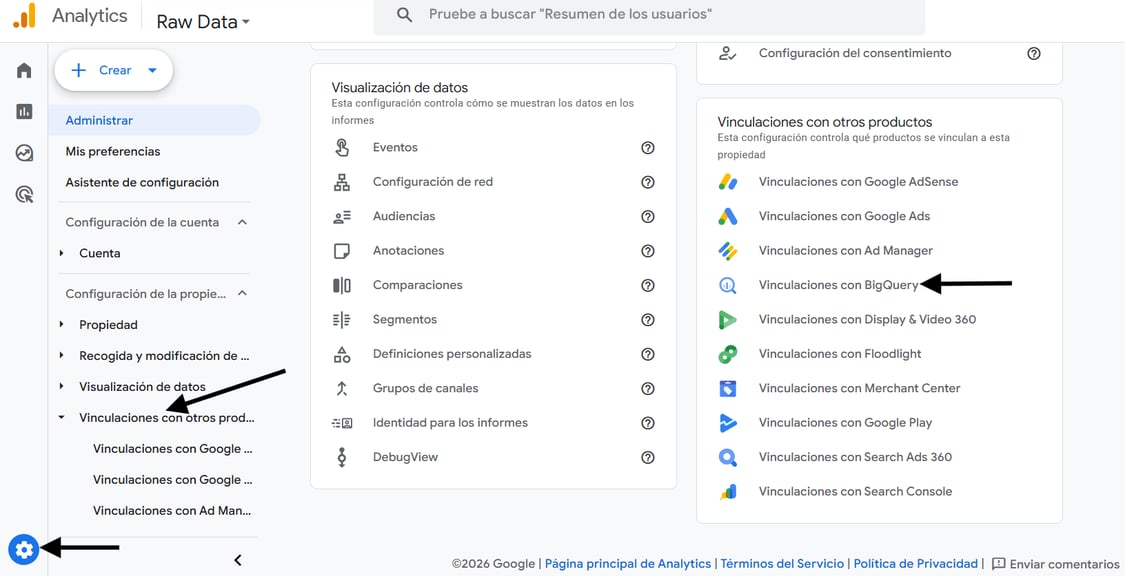Open the Home icon in the left sidebar

22,70
